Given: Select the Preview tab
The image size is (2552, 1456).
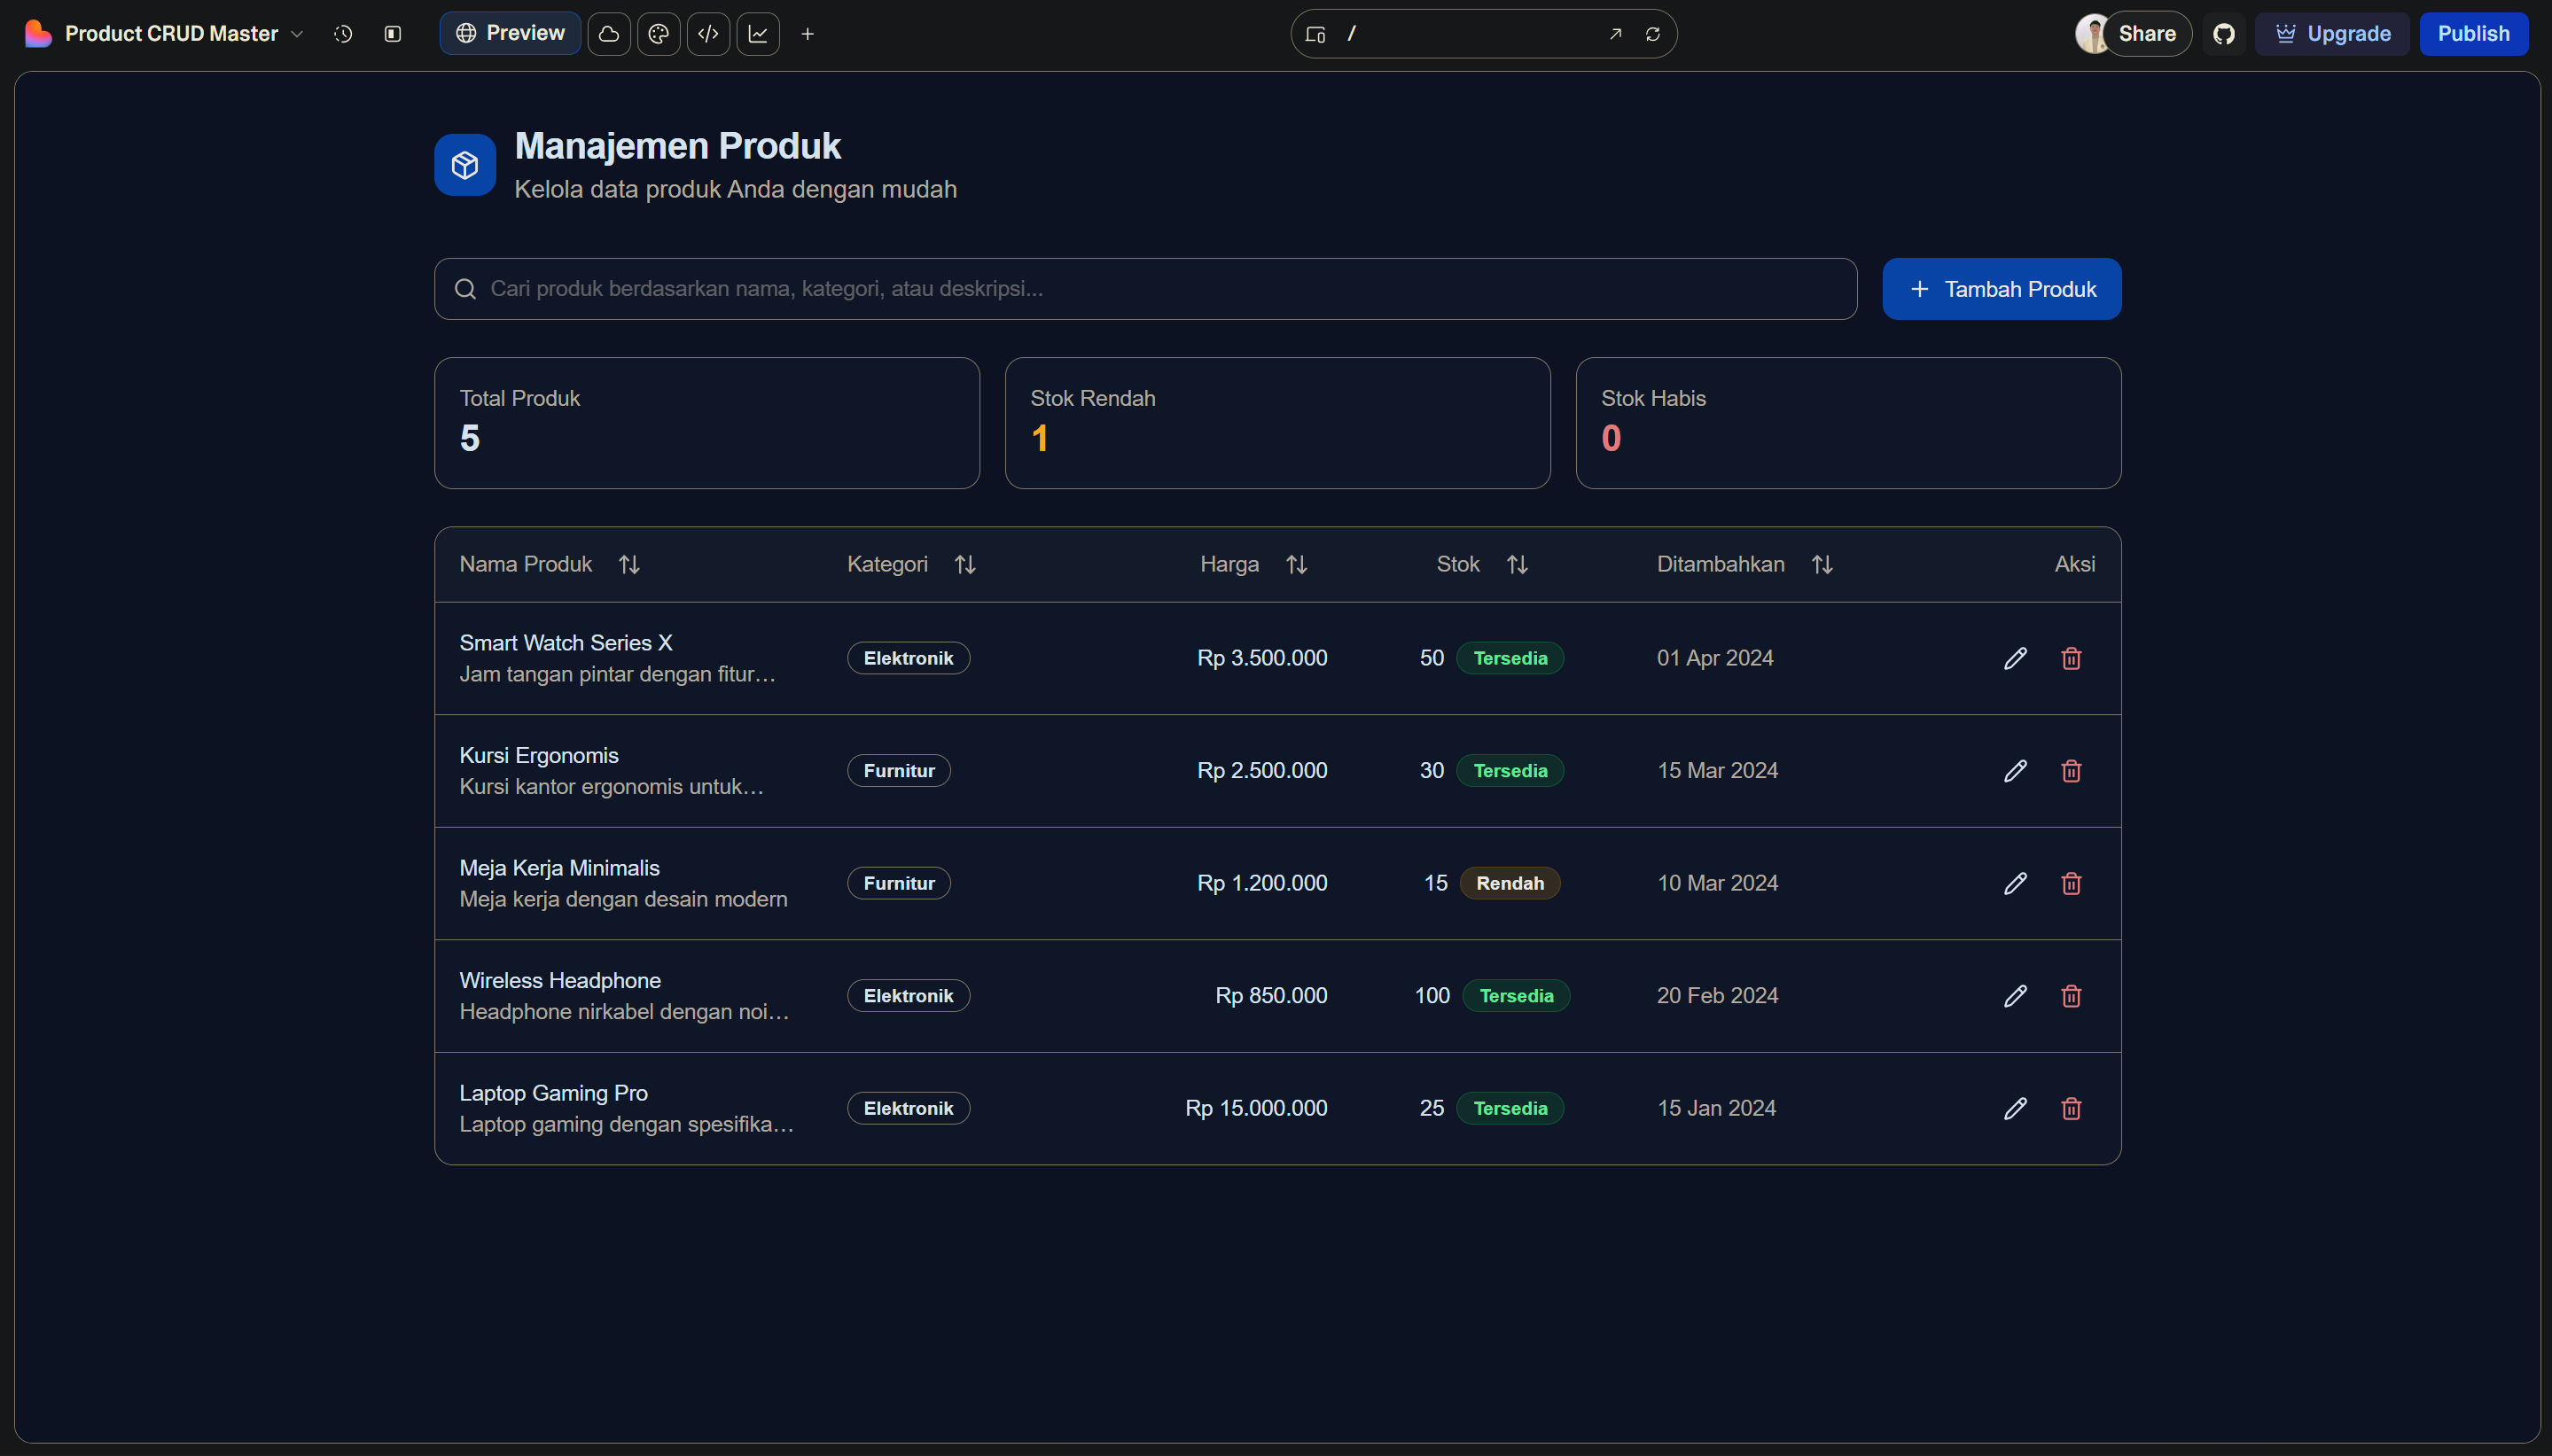Looking at the screenshot, I should (x=510, y=34).
